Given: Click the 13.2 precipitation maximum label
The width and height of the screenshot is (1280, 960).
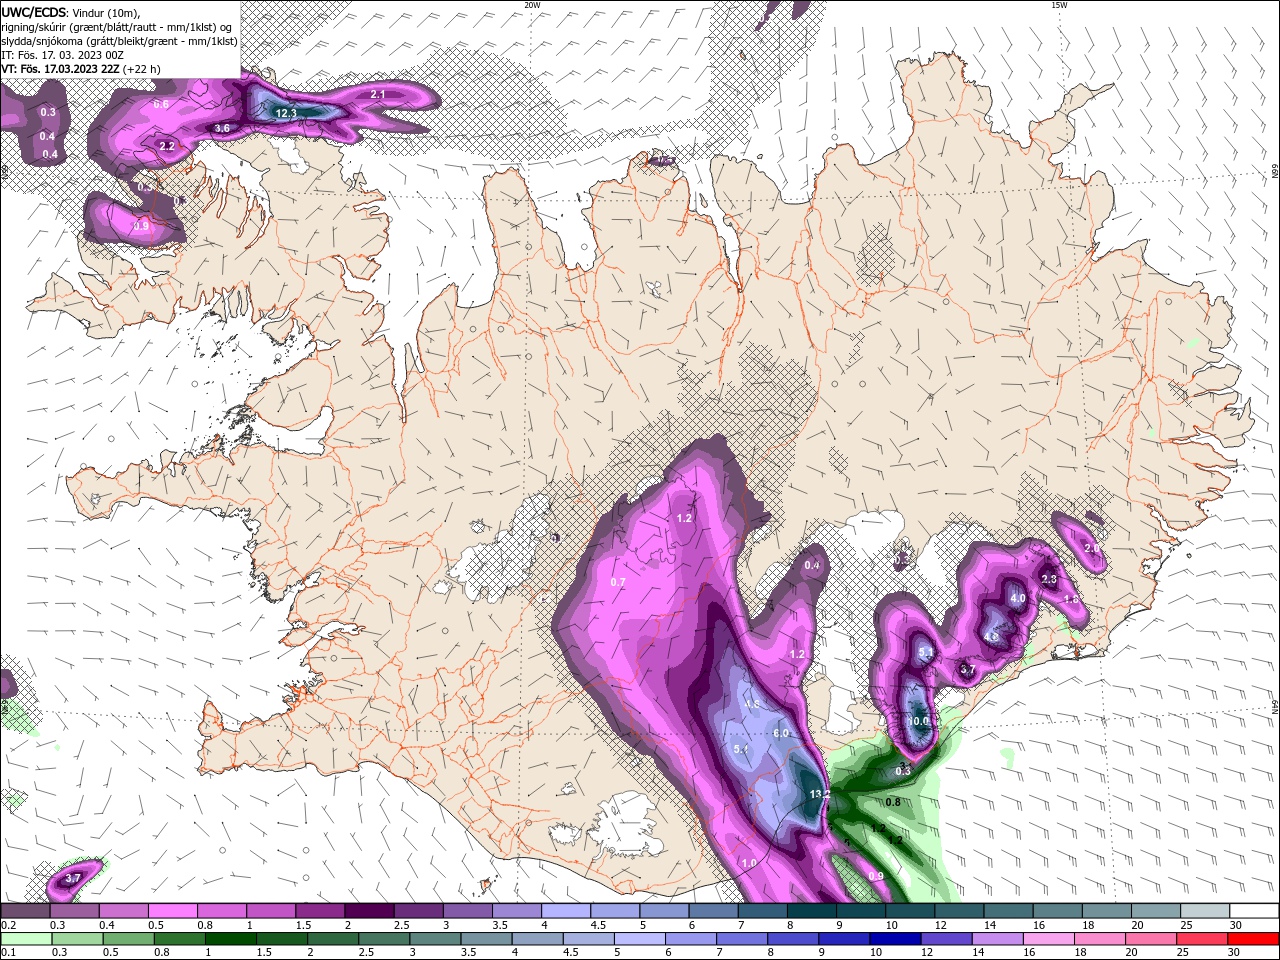Looking at the screenshot, I should point(820,794).
